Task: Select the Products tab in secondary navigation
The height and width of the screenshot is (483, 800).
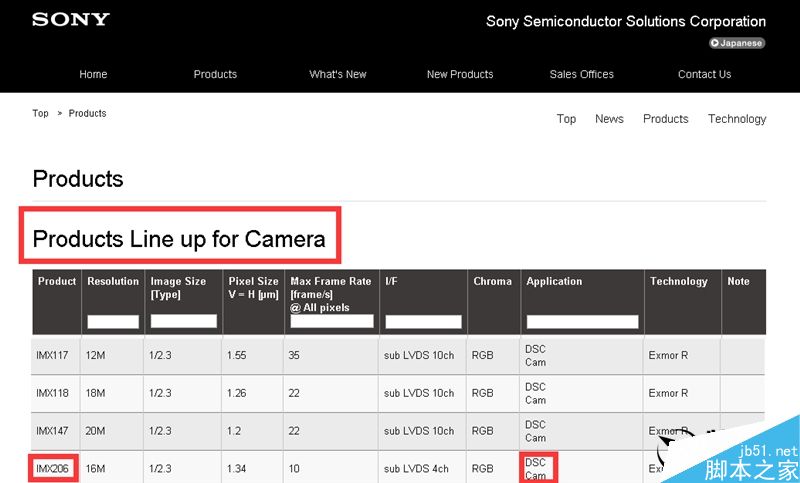Action: tap(666, 119)
